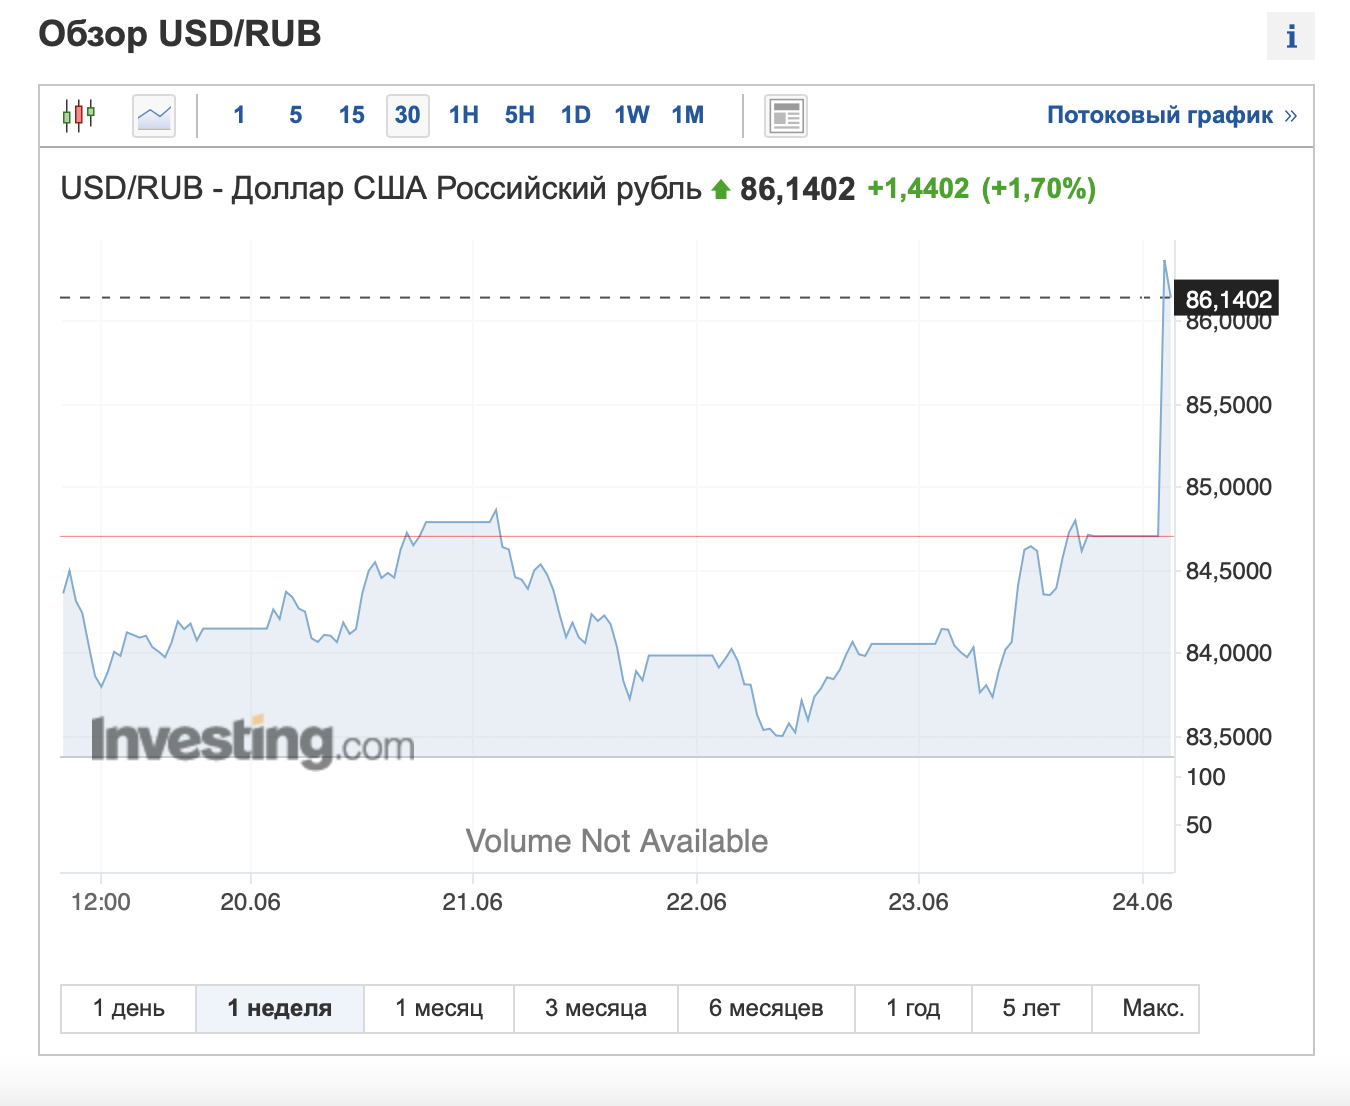Click the 85,5000 axis label

click(x=1228, y=405)
